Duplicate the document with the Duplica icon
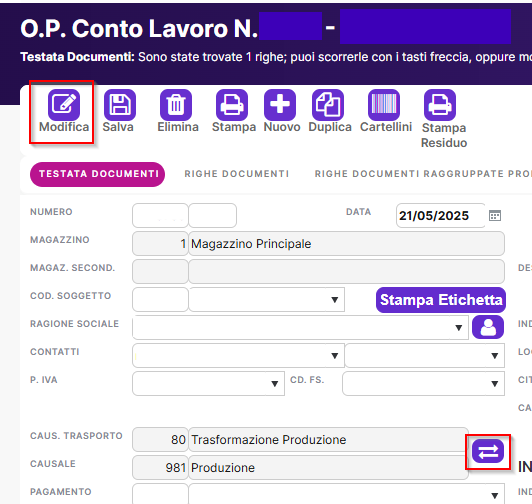 coord(328,105)
